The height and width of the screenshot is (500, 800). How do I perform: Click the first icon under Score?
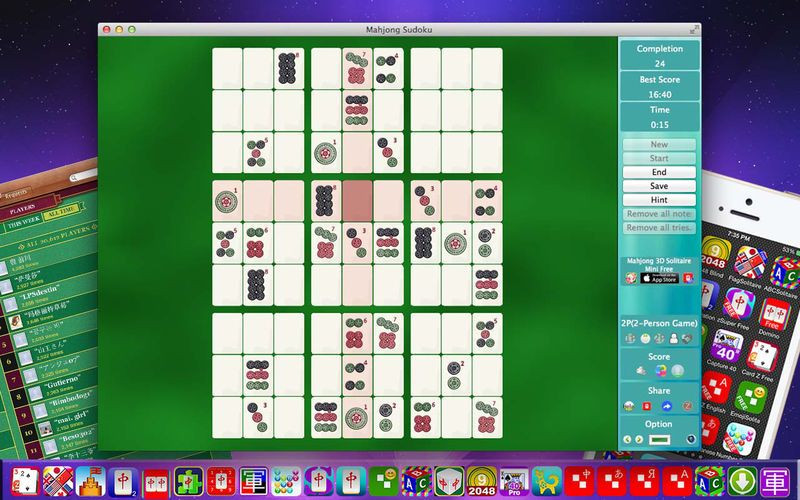(641, 371)
